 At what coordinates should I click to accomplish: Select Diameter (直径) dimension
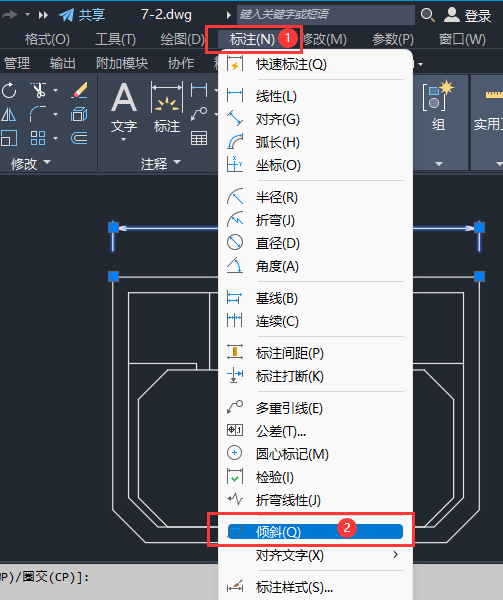315,243
